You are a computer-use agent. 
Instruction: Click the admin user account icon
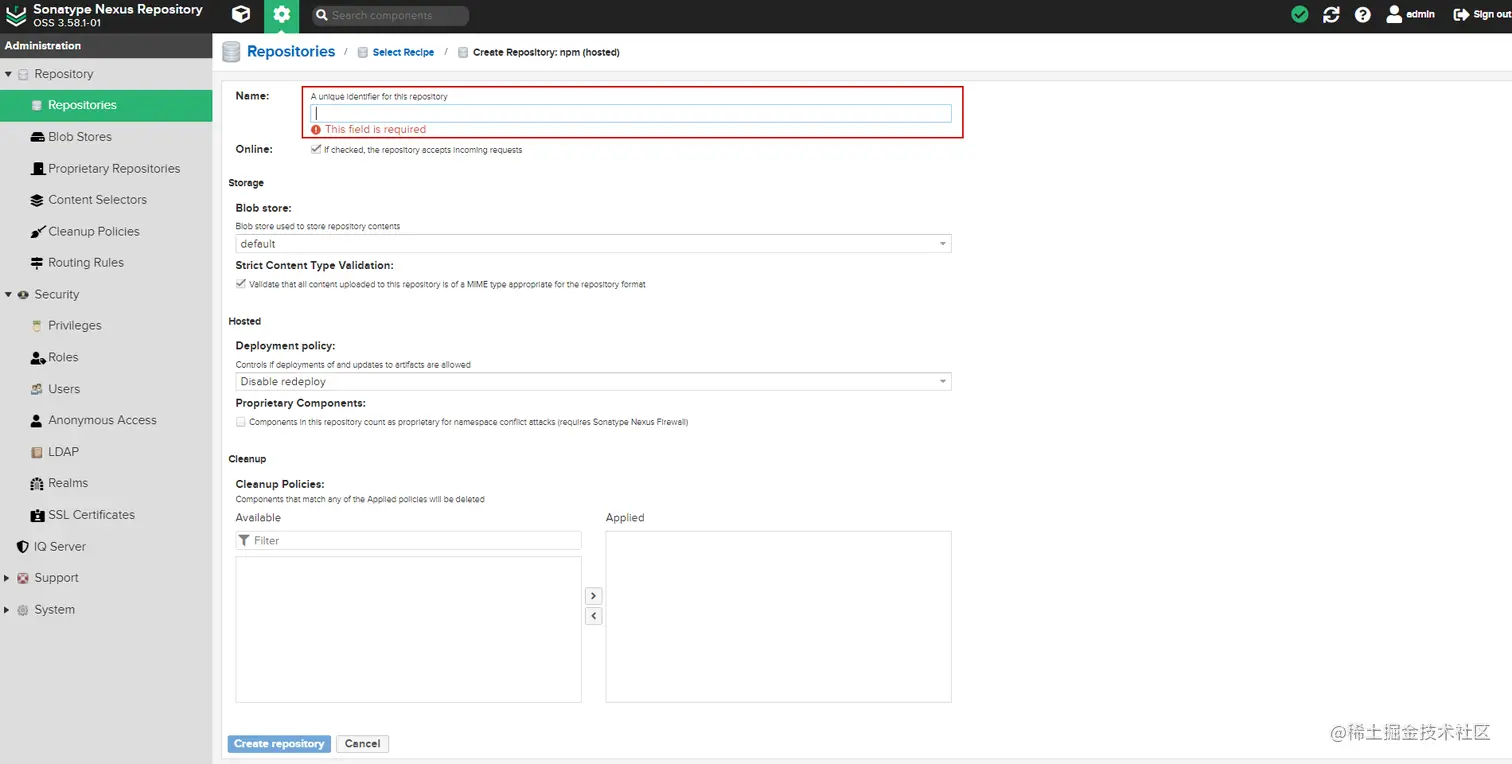[x=1394, y=15]
